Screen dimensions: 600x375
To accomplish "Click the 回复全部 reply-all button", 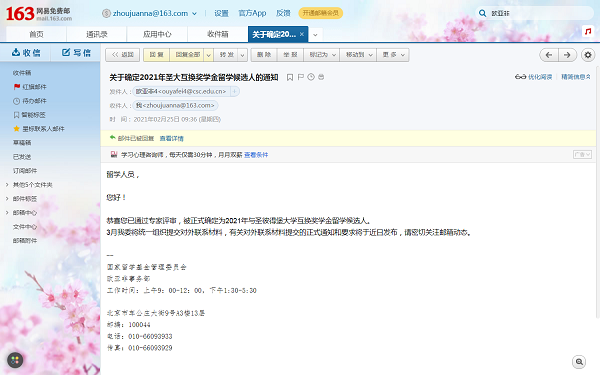I will (187, 55).
